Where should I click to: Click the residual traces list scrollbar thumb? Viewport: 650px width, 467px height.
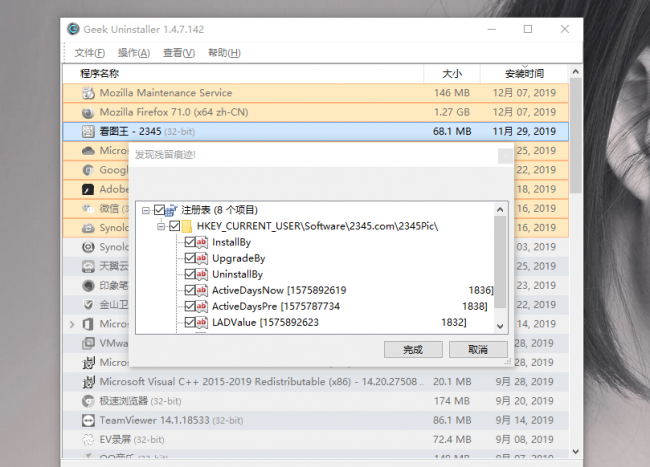point(500,262)
